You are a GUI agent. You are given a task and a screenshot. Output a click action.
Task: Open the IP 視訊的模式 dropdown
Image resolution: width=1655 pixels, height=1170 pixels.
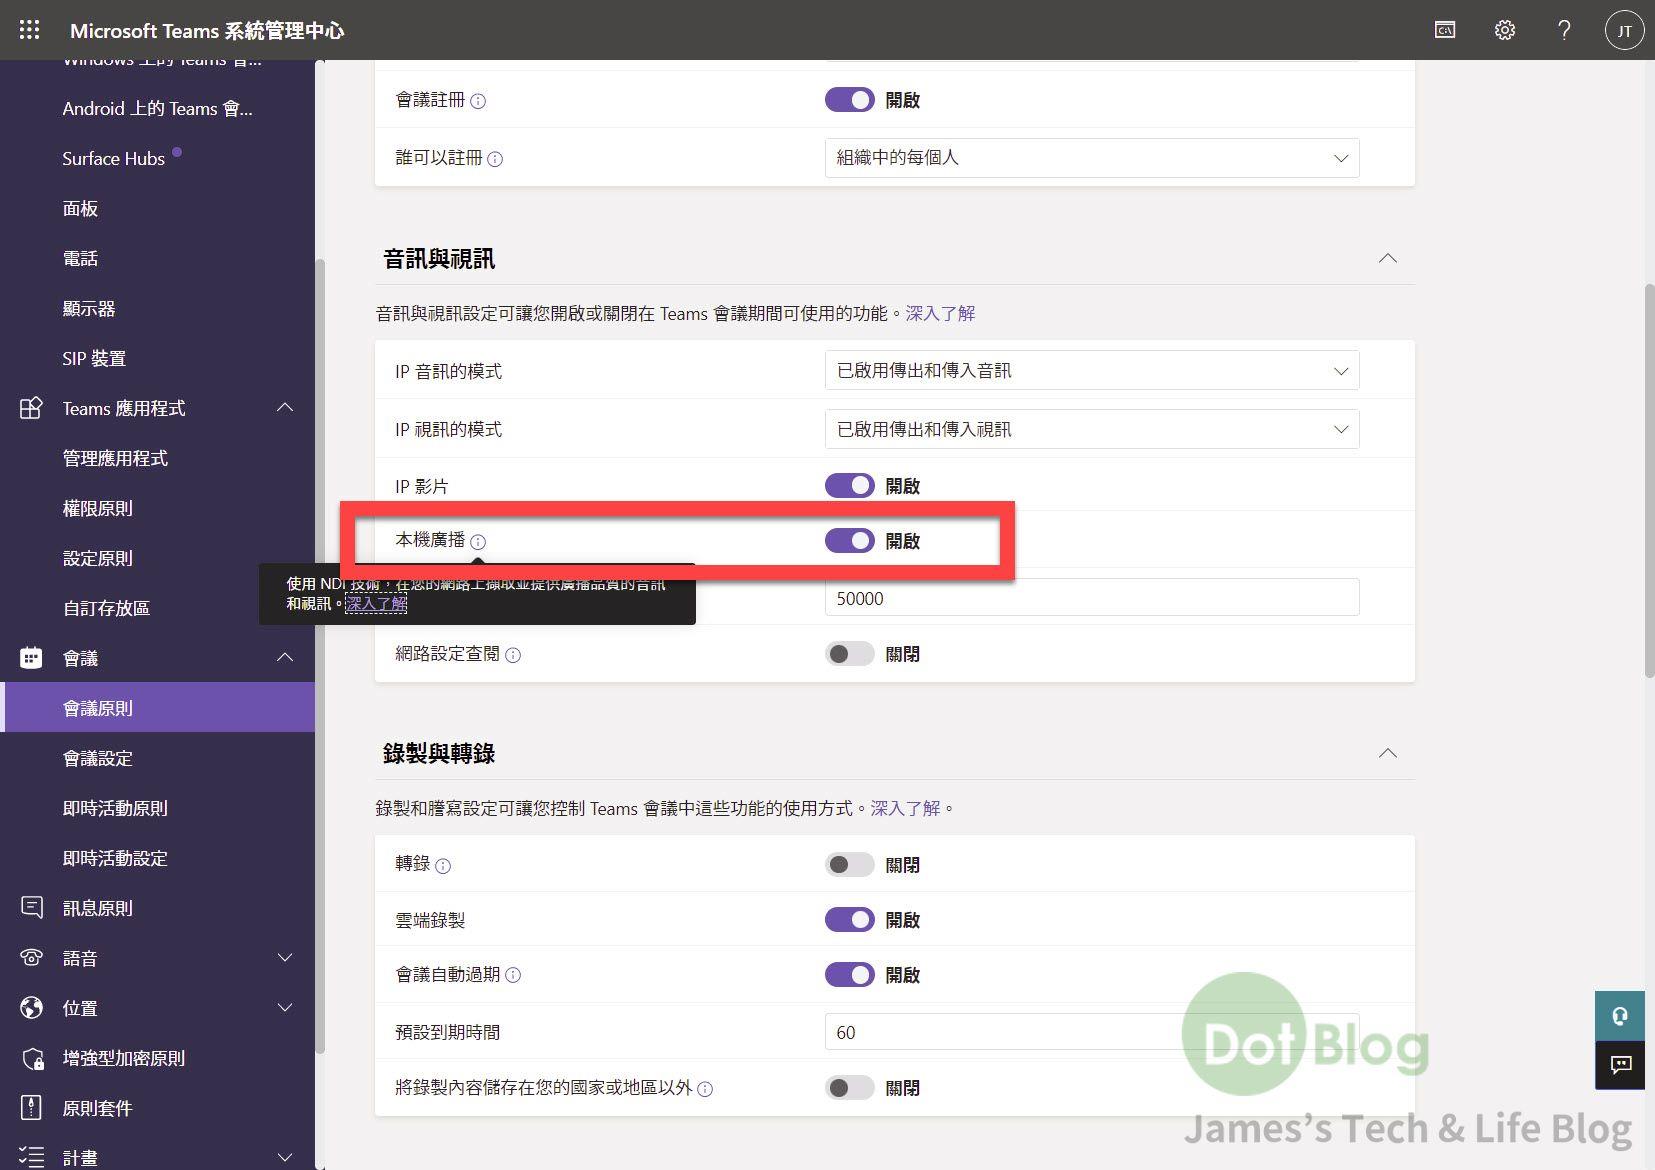click(1092, 429)
